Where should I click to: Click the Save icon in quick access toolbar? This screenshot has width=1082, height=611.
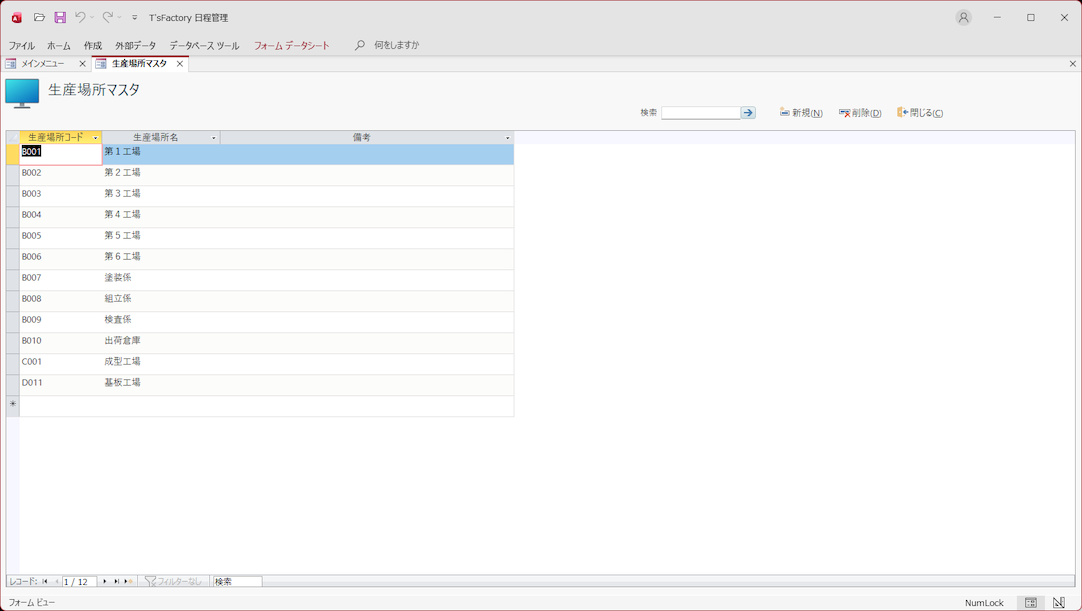60,17
